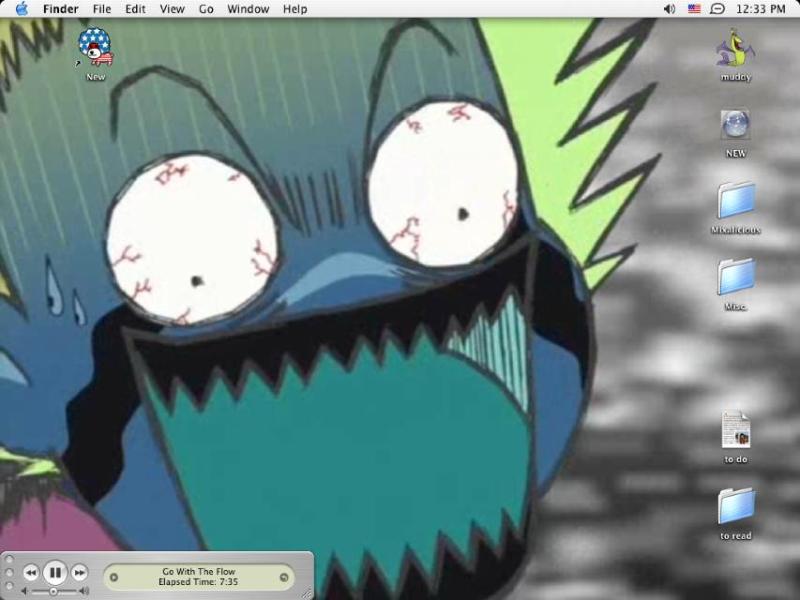The width and height of the screenshot is (800, 600).
Task: Click the loud speaker icon in iTunes
Action: pyautogui.click(x=84, y=591)
